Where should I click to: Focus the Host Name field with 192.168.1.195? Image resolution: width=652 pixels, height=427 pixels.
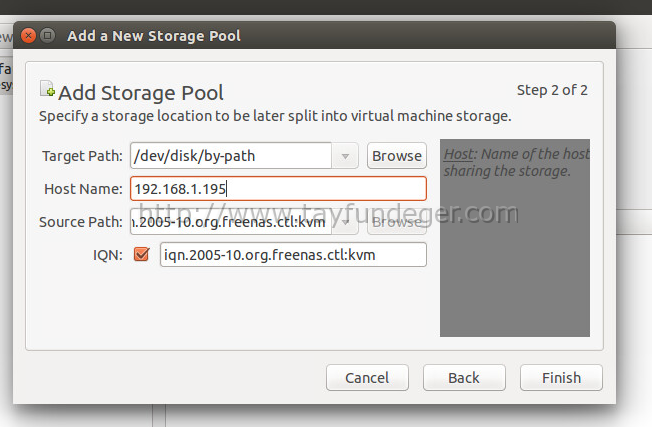point(278,189)
